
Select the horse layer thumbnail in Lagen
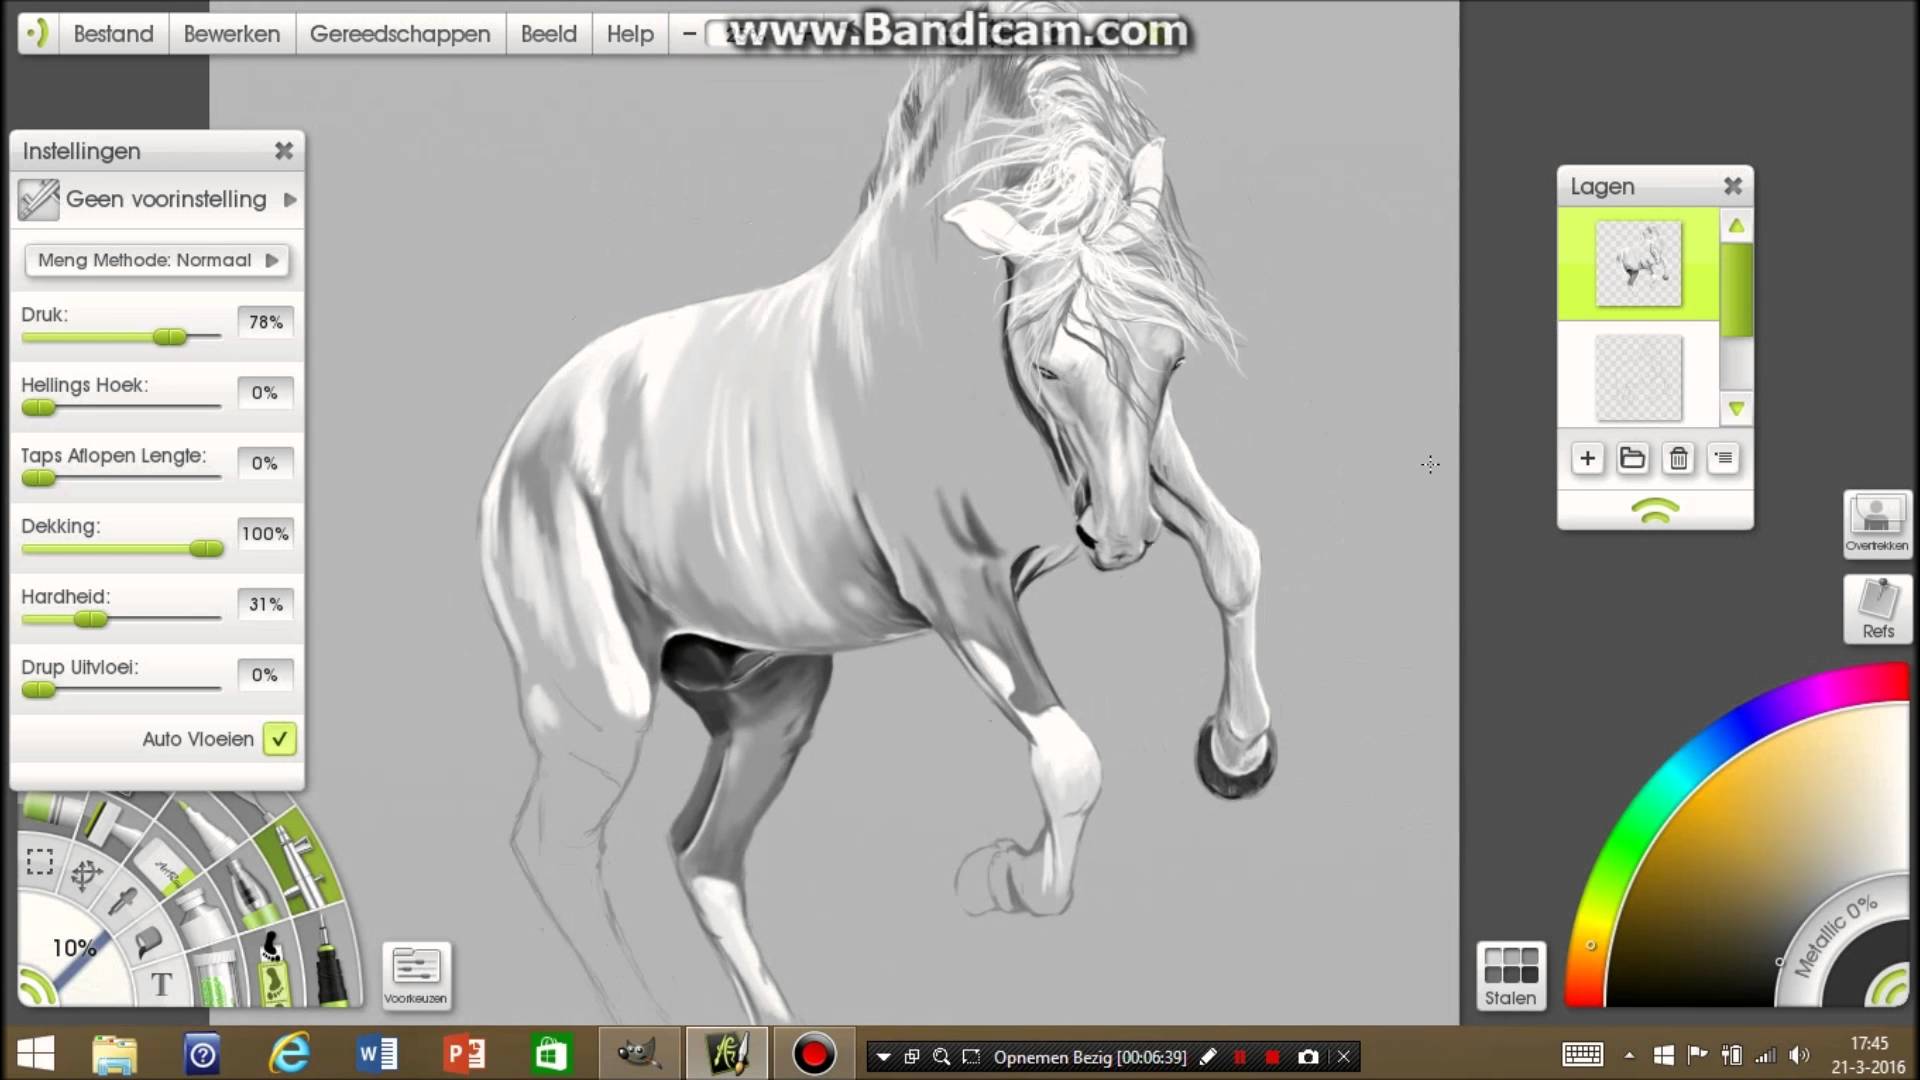(x=1638, y=262)
